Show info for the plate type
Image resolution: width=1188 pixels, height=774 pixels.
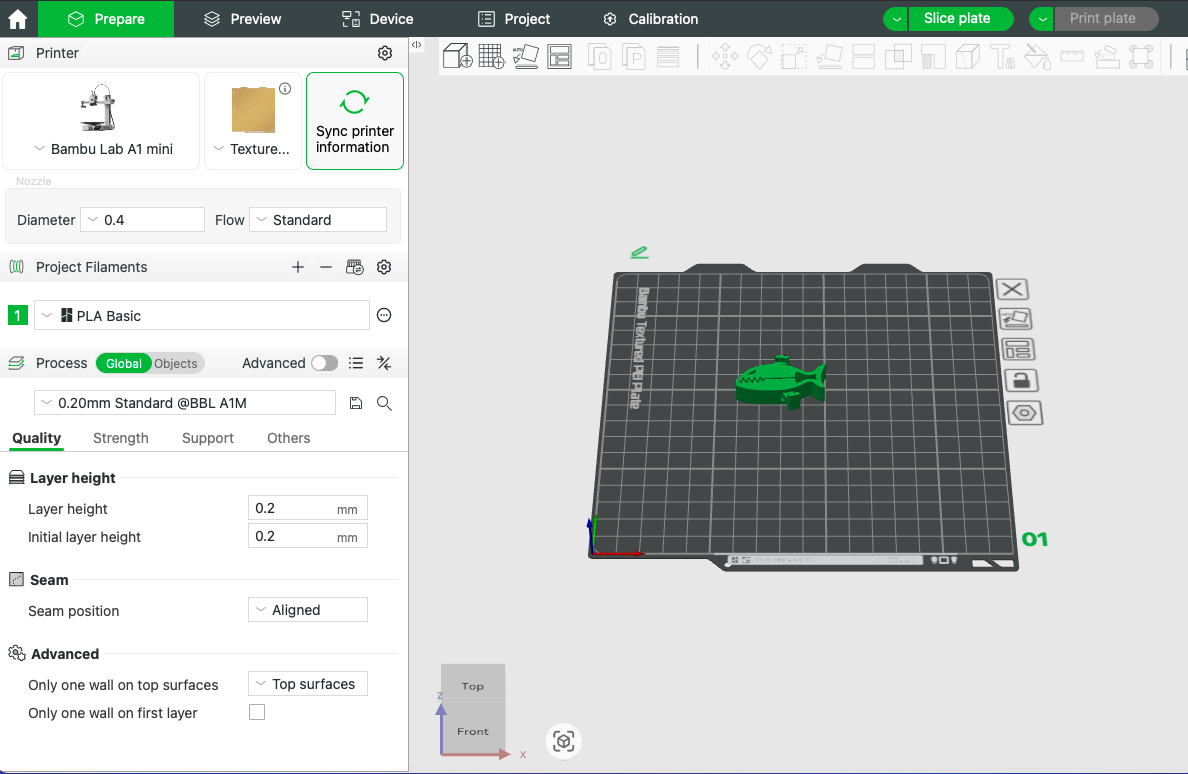(285, 89)
